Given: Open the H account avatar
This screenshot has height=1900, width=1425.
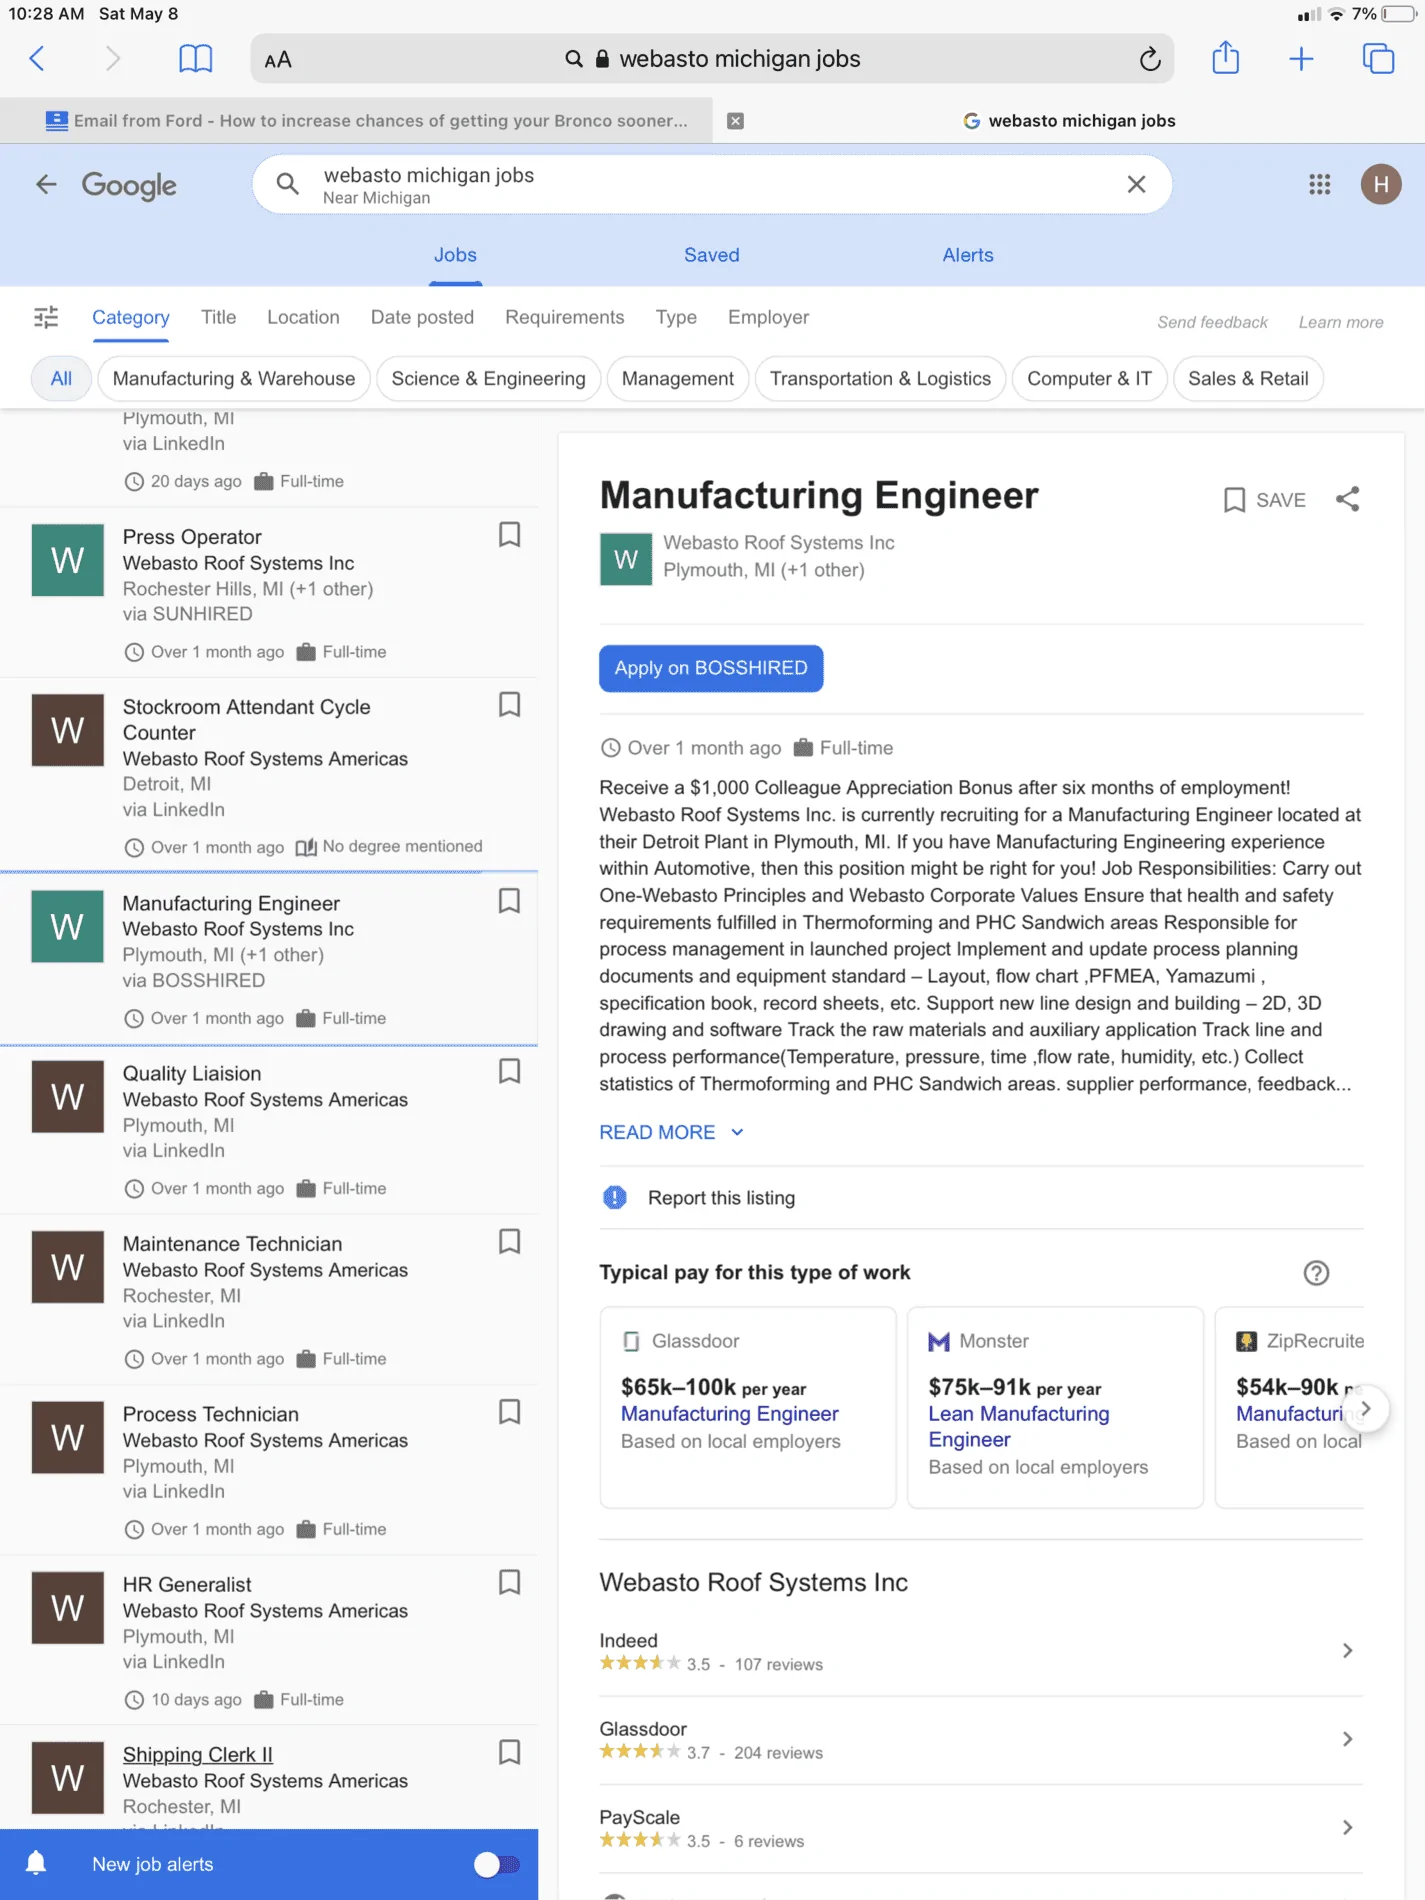Looking at the screenshot, I should [1381, 184].
